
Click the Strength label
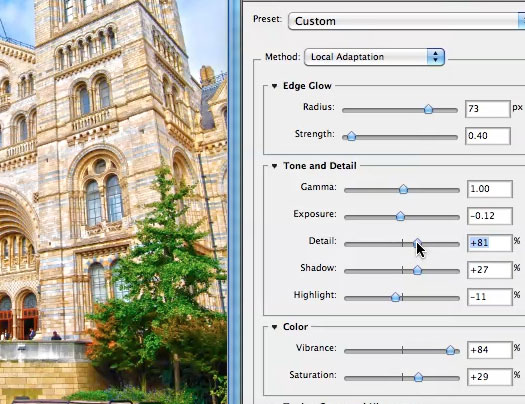click(x=315, y=134)
